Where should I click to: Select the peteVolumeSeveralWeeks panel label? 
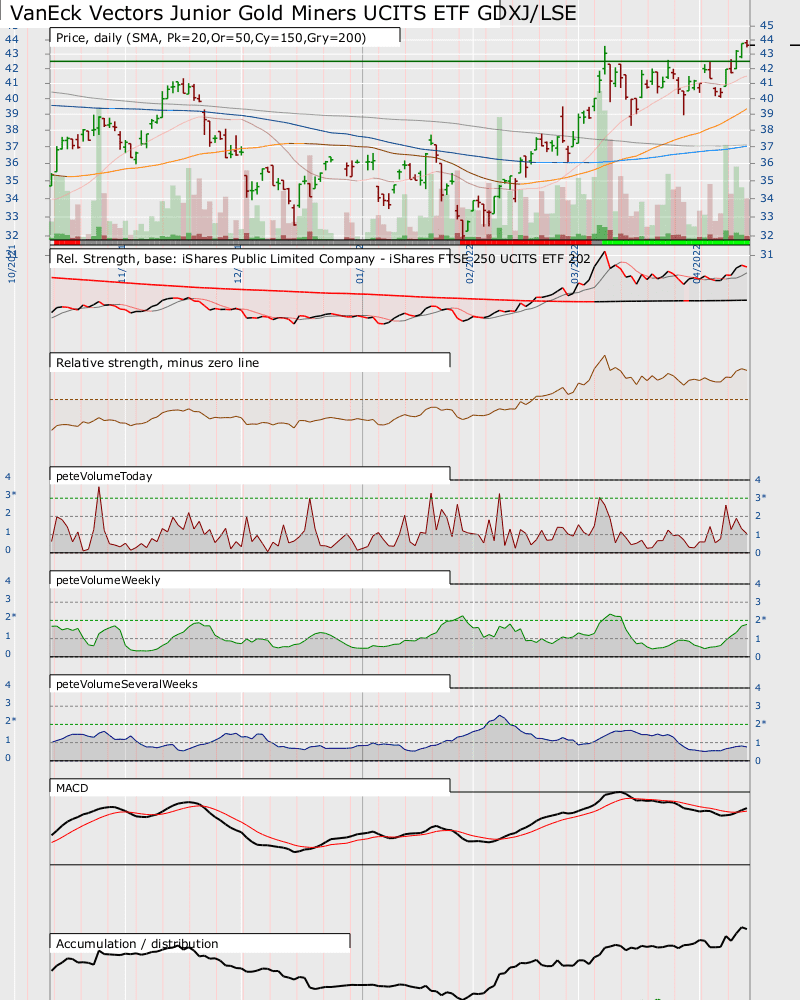tap(127, 684)
